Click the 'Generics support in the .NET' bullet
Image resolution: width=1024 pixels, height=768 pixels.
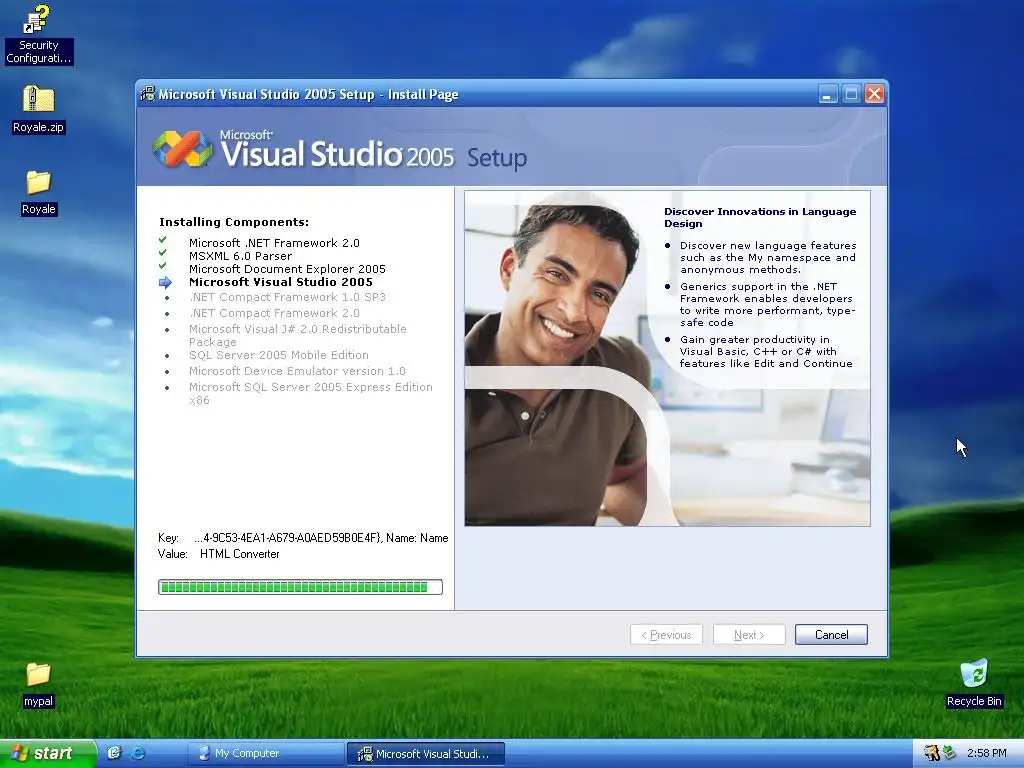(x=767, y=304)
